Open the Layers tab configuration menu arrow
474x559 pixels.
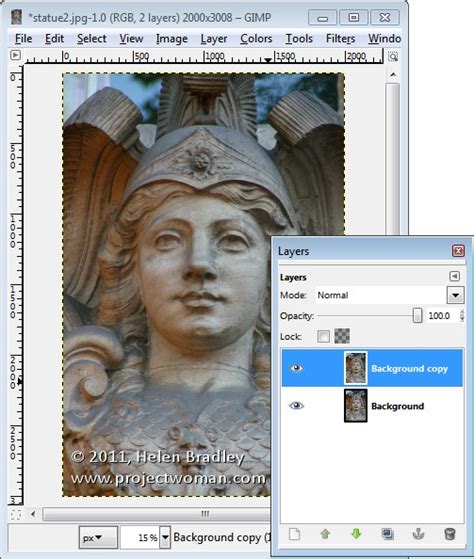454,276
